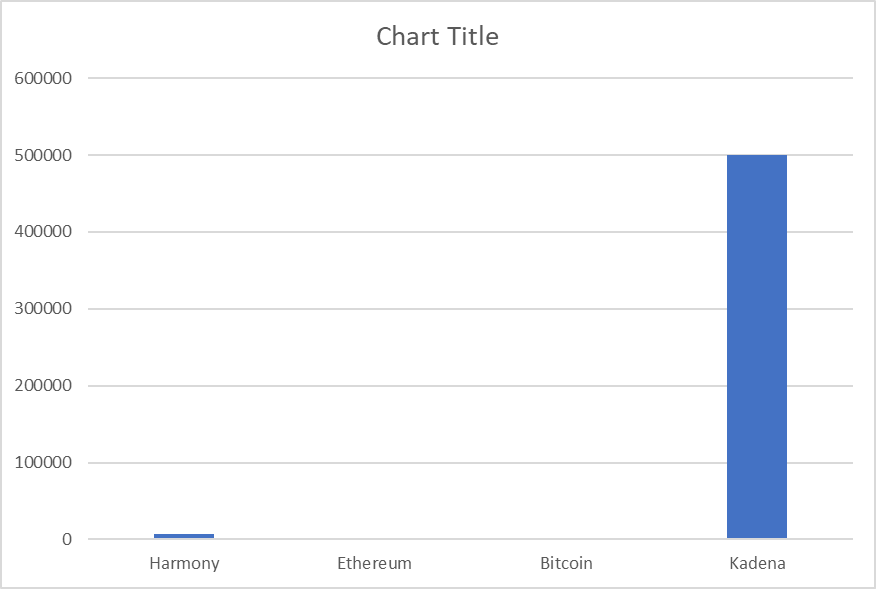This screenshot has width=876, height=589.
Task: Click the 200000 axis label
Action: (x=45, y=386)
